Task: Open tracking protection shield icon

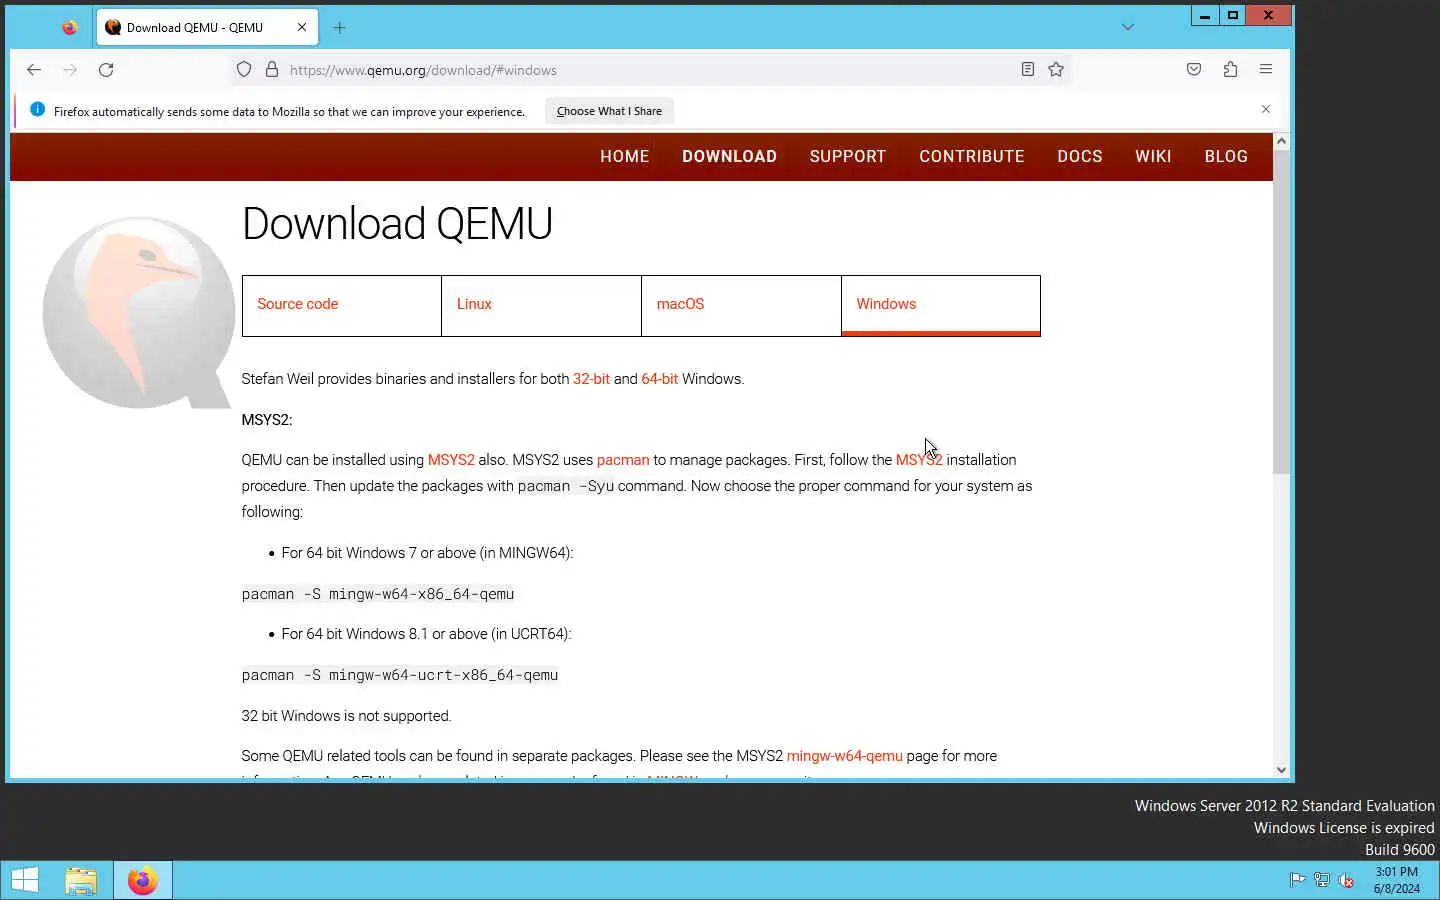Action: (244, 70)
